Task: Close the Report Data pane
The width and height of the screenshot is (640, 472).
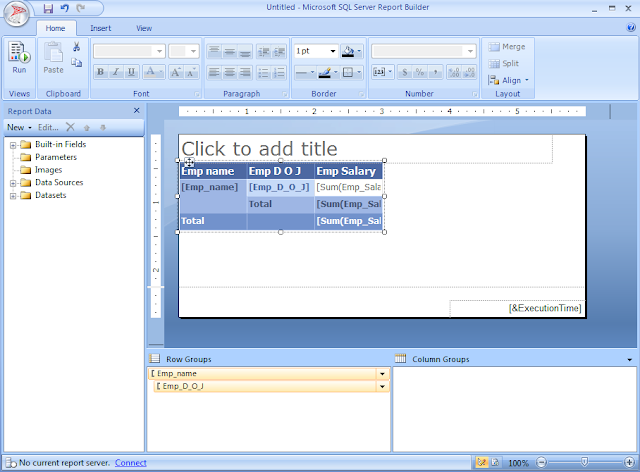Action: 137,111
